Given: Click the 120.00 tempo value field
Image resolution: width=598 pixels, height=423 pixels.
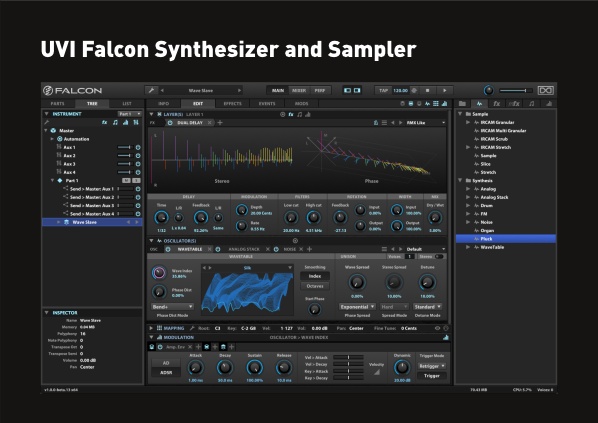Looking at the screenshot, I should click(400, 90).
